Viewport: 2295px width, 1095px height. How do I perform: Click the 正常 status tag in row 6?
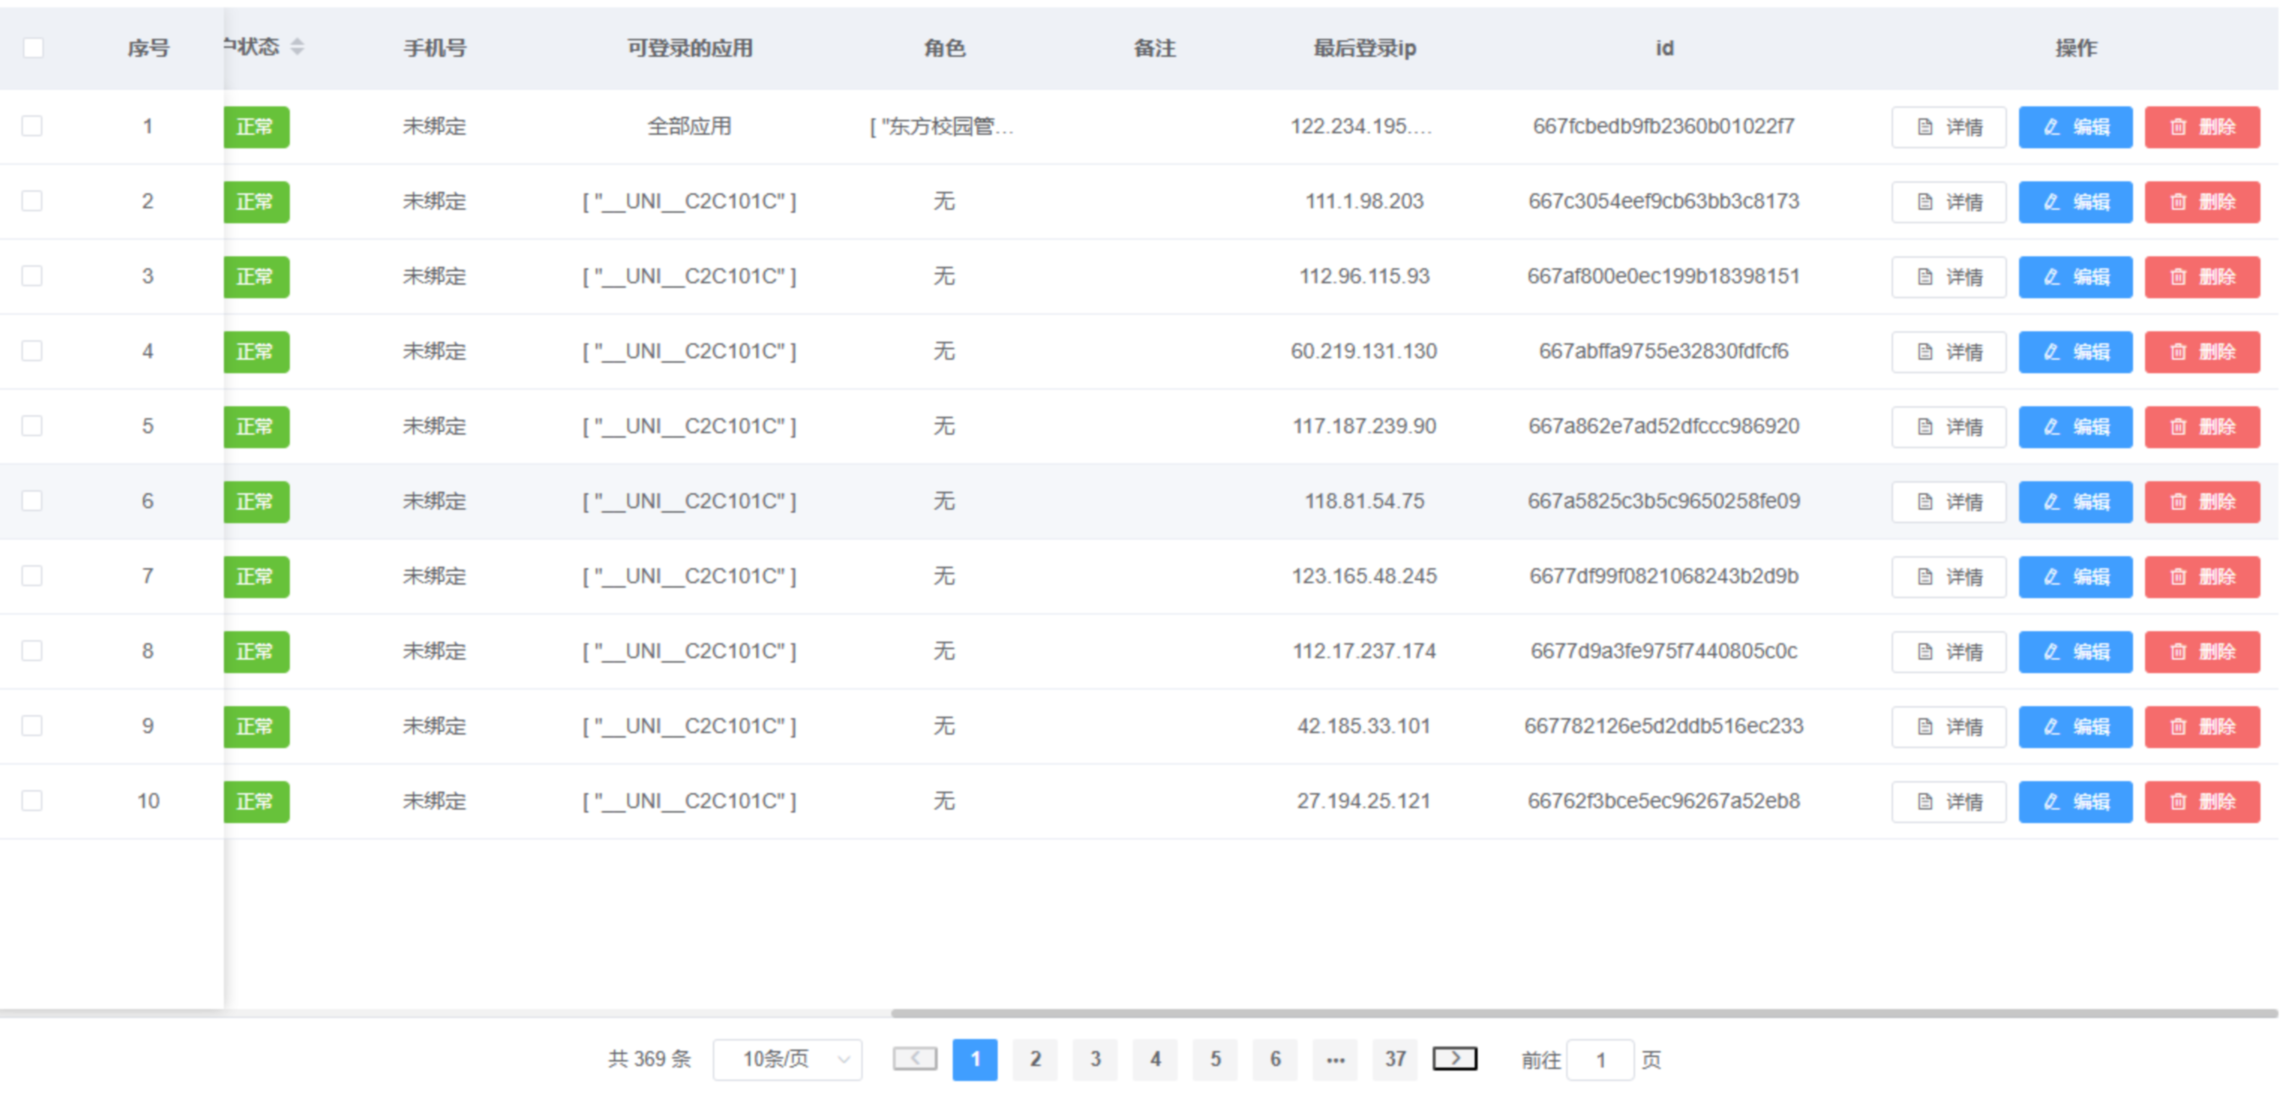coord(256,502)
